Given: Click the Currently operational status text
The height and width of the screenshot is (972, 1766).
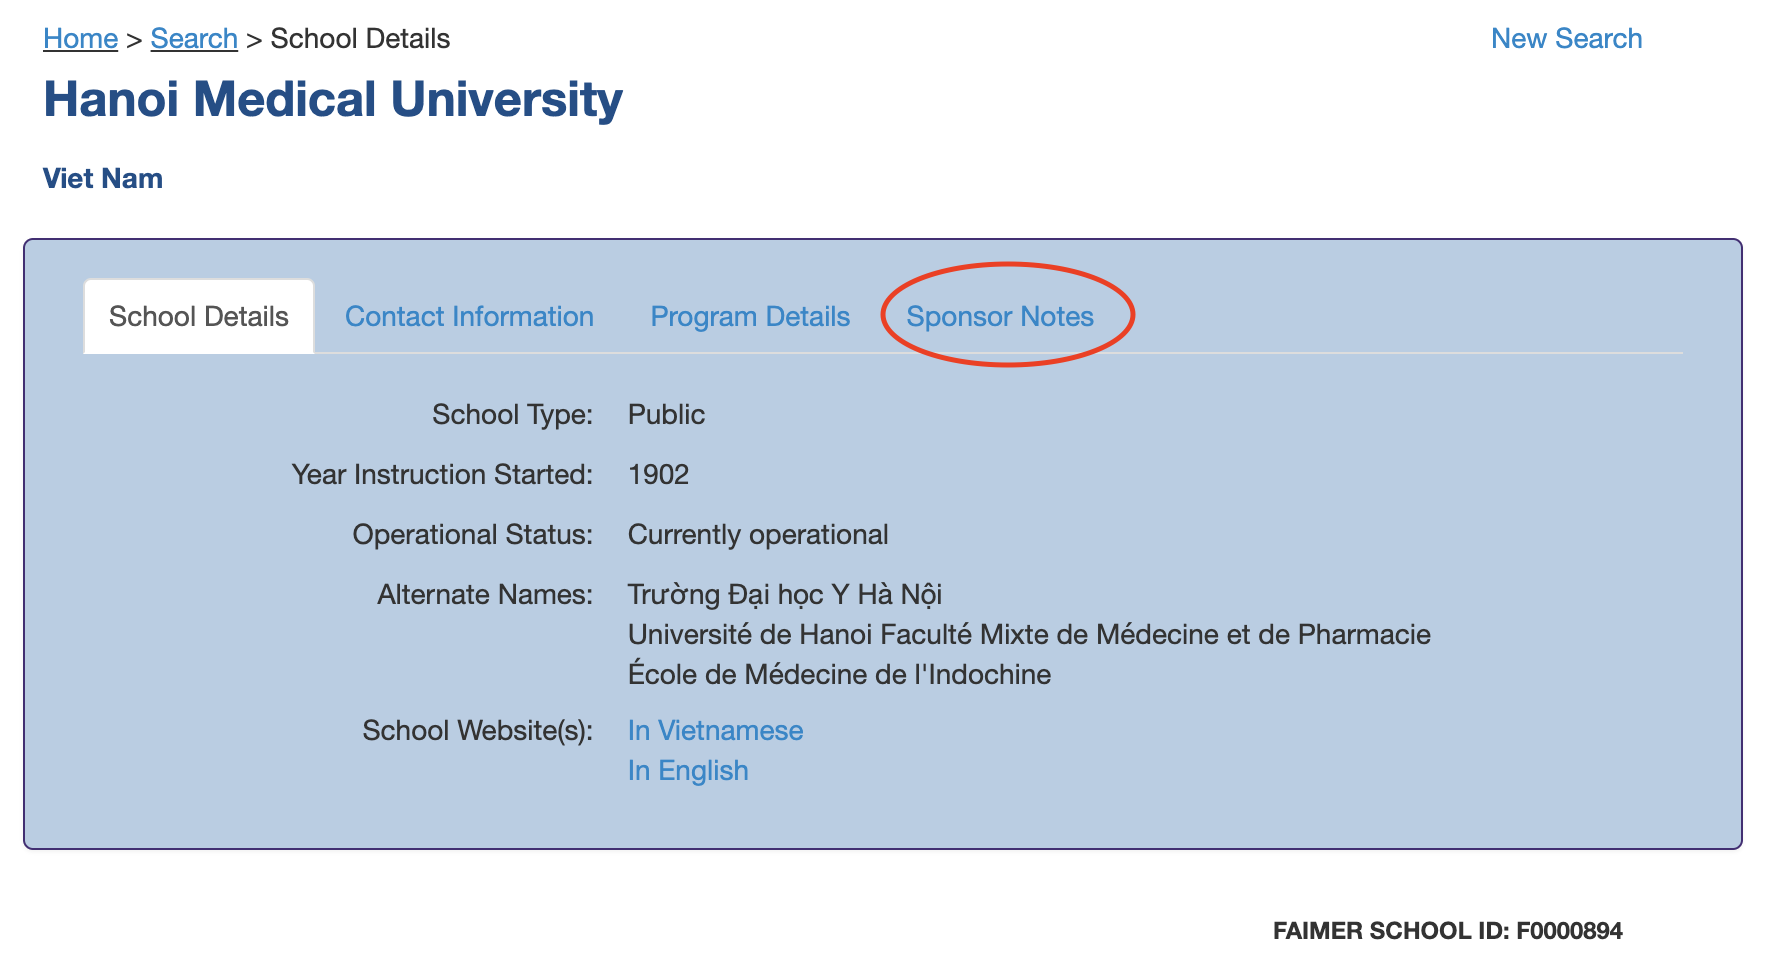Looking at the screenshot, I should (x=758, y=534).
